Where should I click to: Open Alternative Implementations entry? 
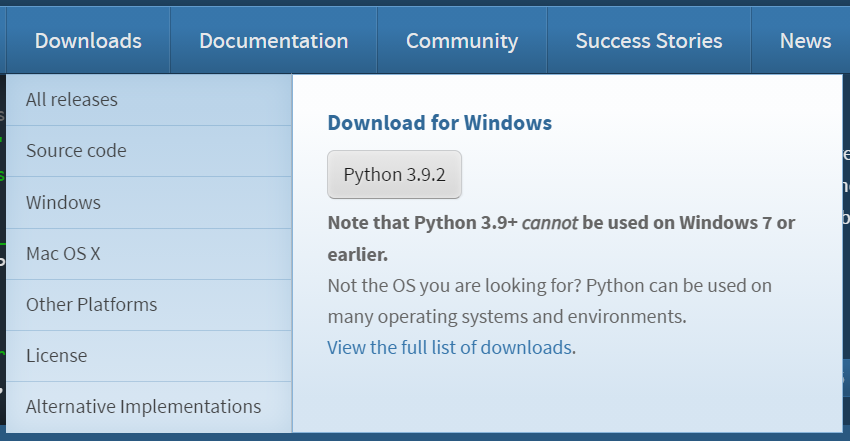point(149,406)
